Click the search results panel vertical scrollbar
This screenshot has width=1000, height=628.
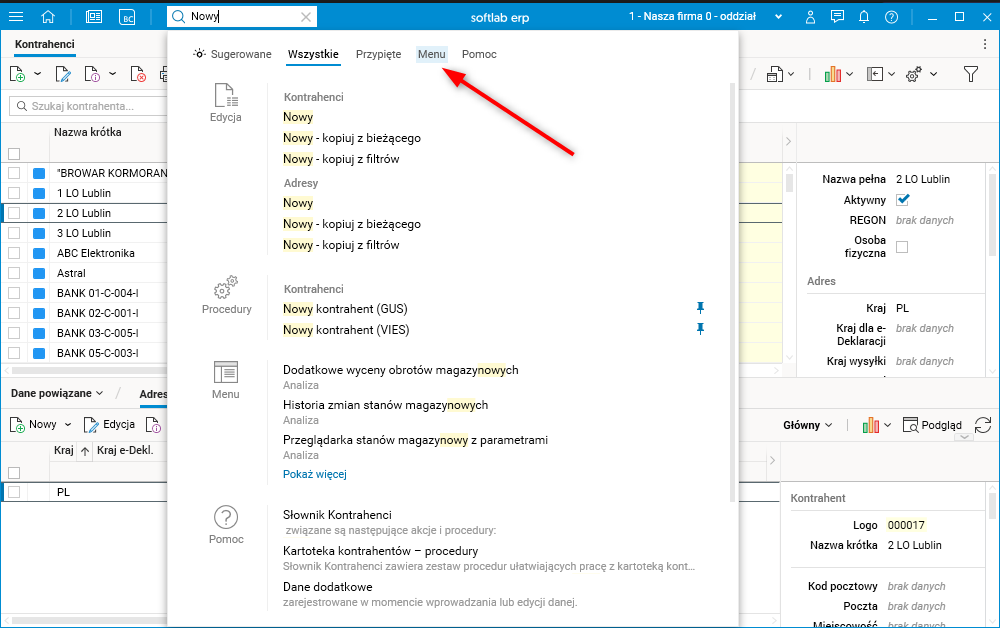click(732, 292)
